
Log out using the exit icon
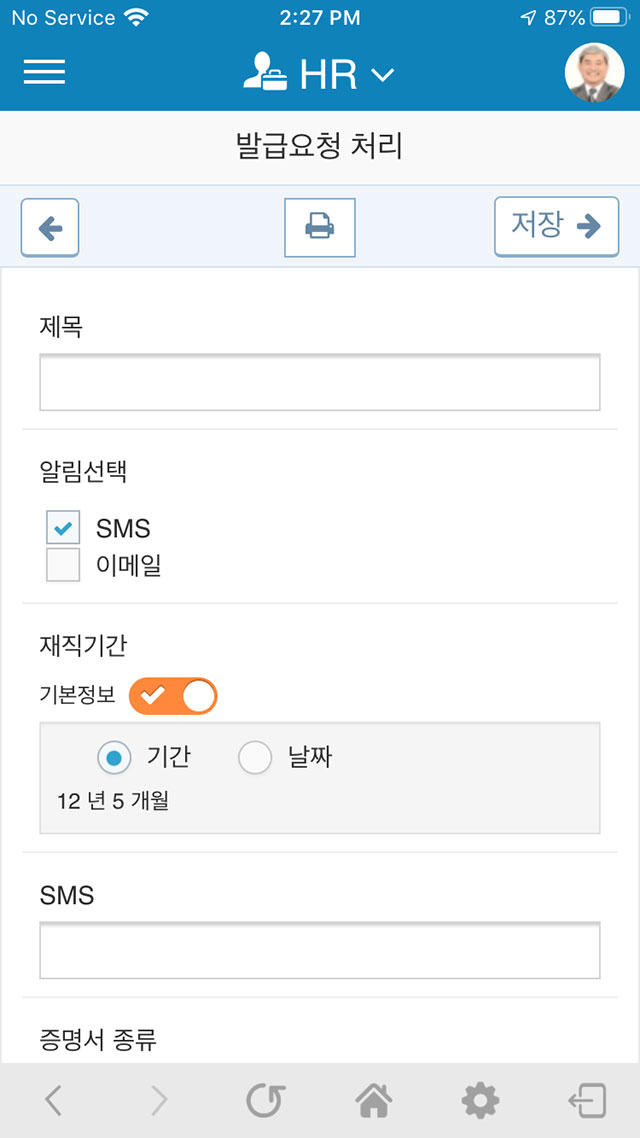[587, 1101]
